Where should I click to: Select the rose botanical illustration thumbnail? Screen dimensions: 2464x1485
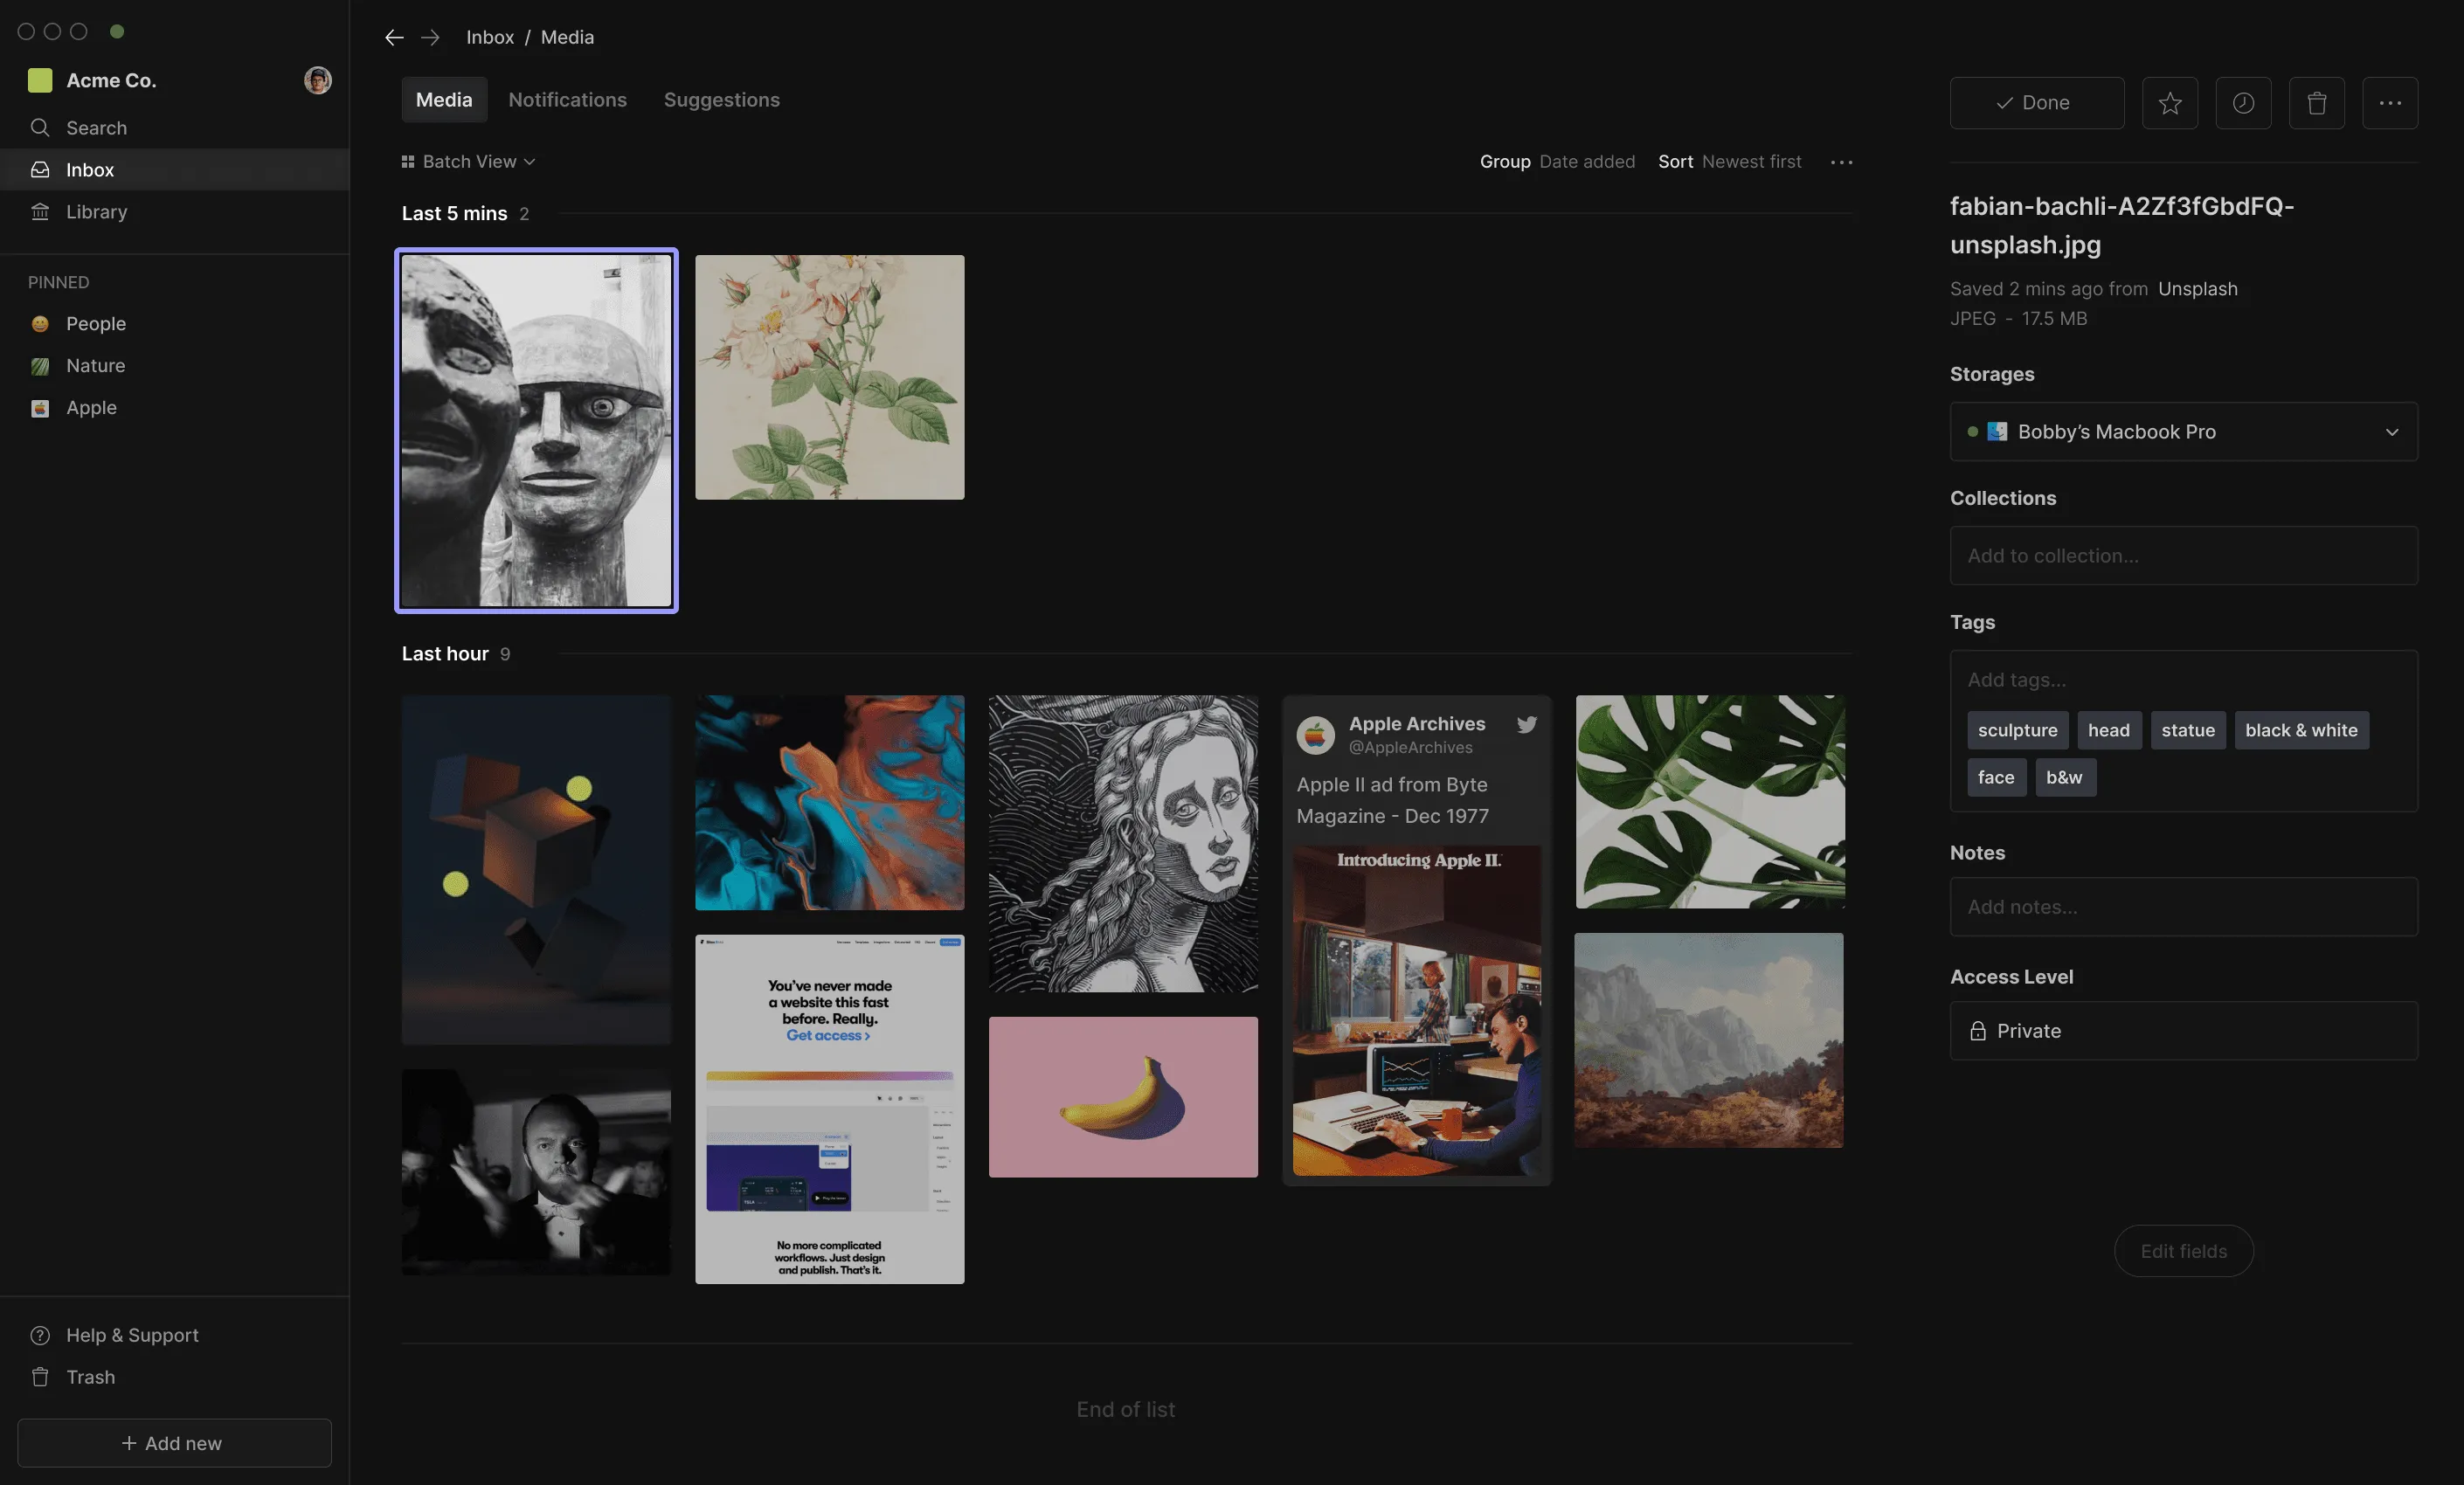830,377
